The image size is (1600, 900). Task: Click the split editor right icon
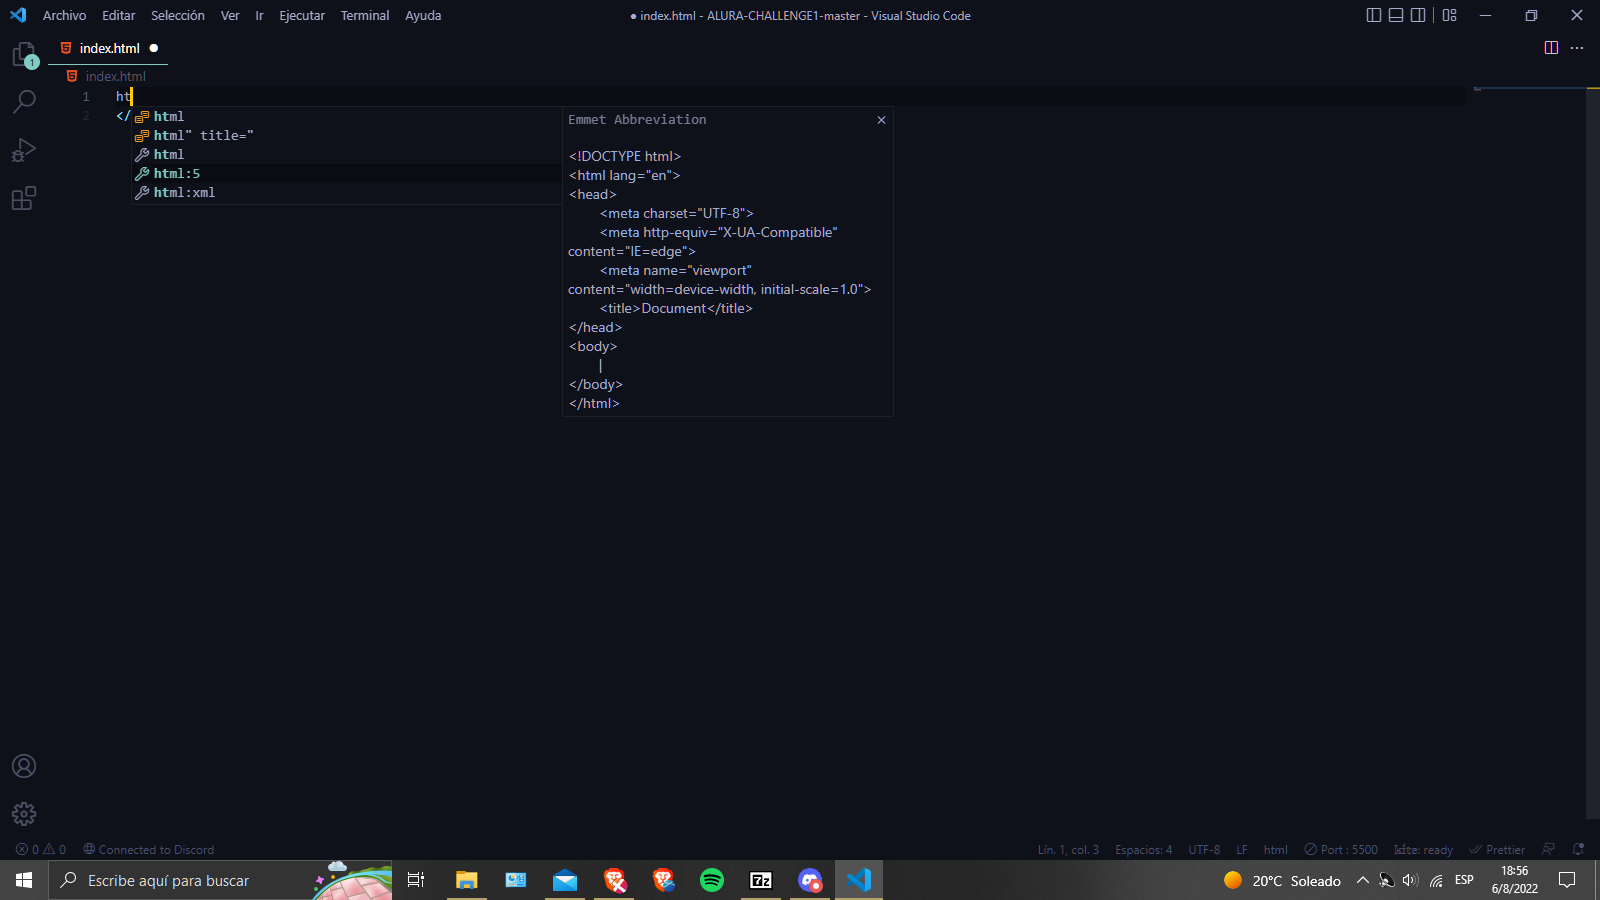point(1551,48)
